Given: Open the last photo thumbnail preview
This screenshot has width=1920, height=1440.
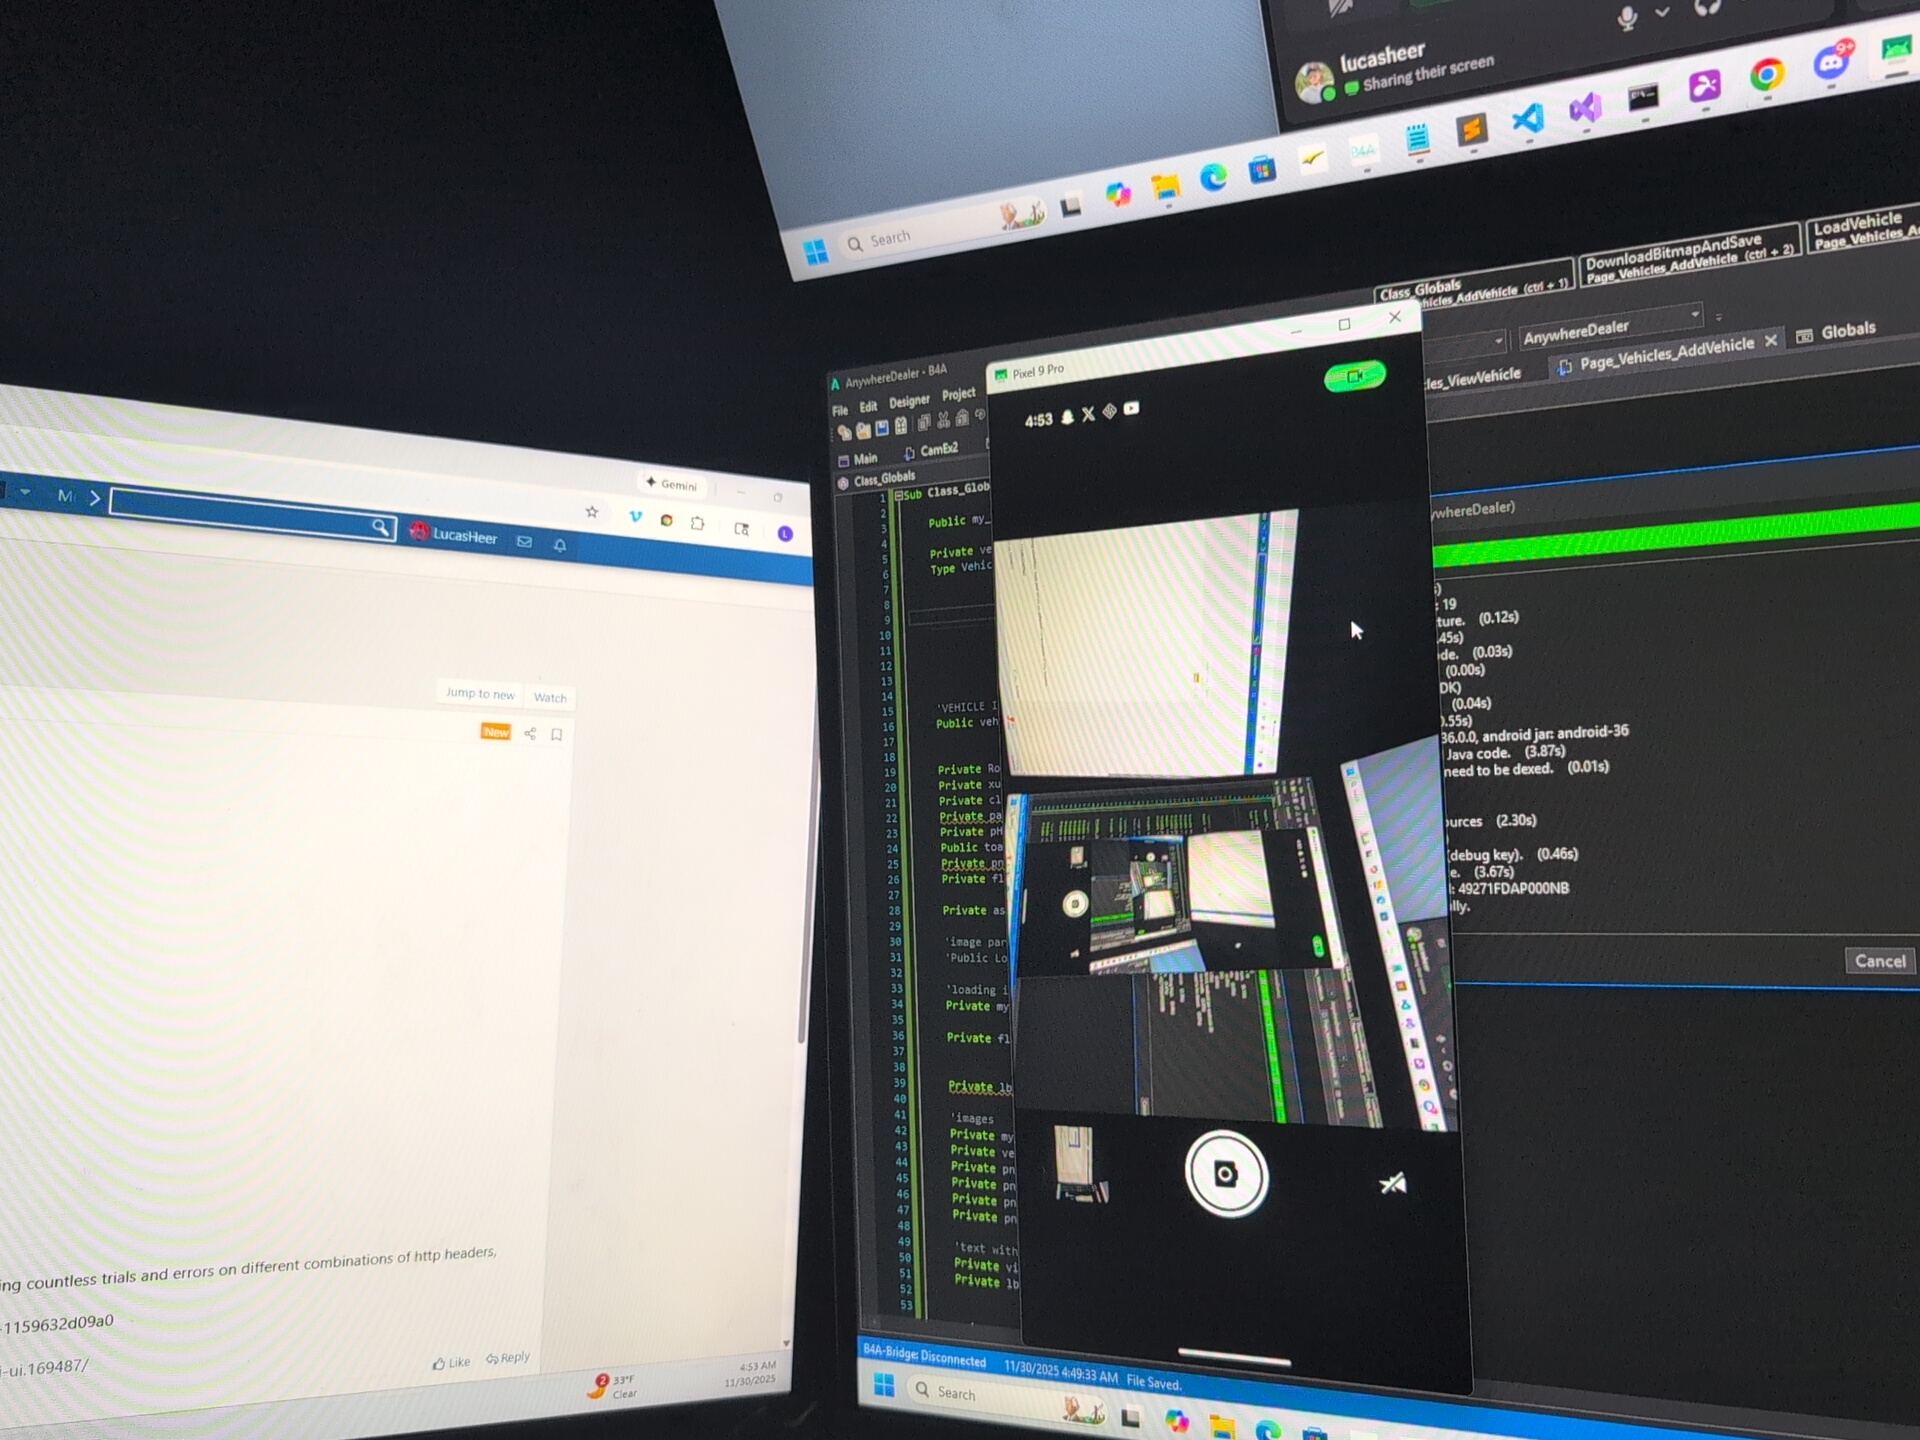Looking at the screenshot, I should (x=1078, y=1162).
